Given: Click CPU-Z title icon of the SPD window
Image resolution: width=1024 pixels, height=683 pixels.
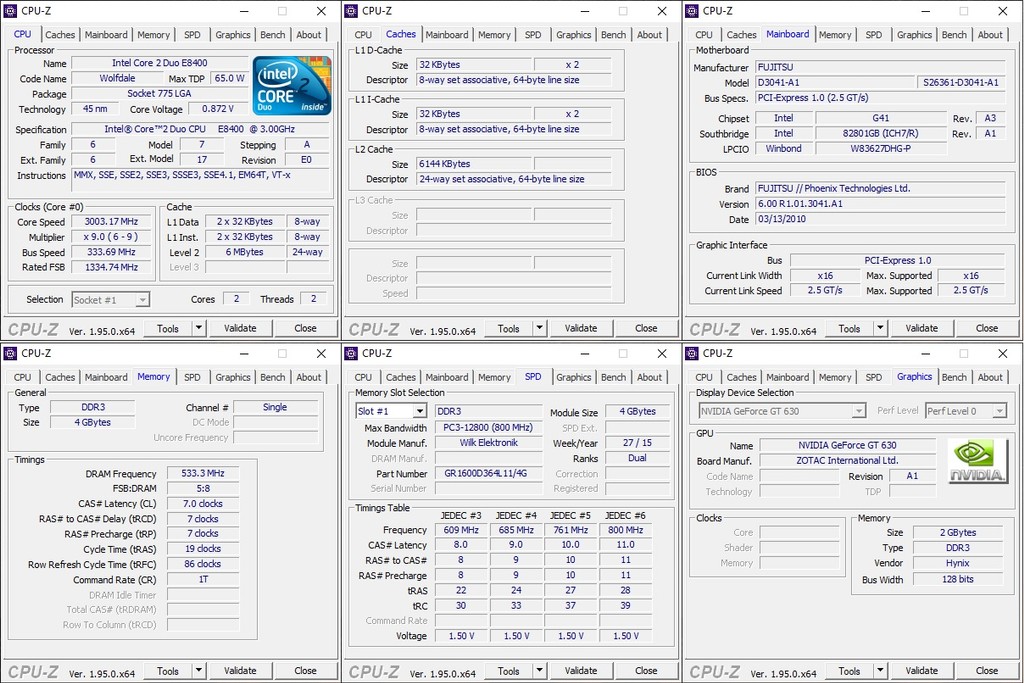Looking at the screenshot, I should tap(352, 353).
